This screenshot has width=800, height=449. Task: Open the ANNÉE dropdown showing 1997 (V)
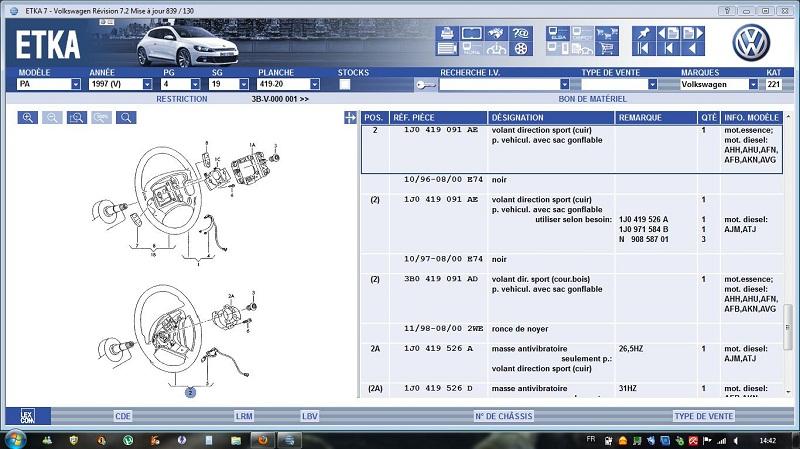pos(147,84)
